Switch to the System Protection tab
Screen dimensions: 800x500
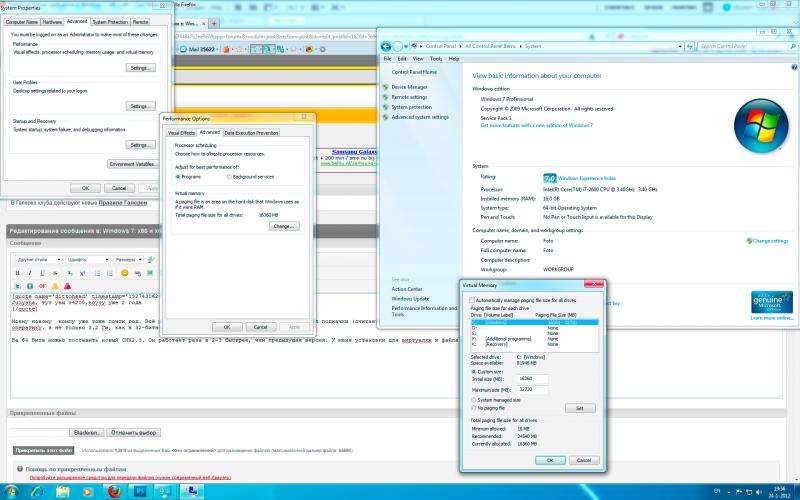pyautogui.click(x=110, y=22)
